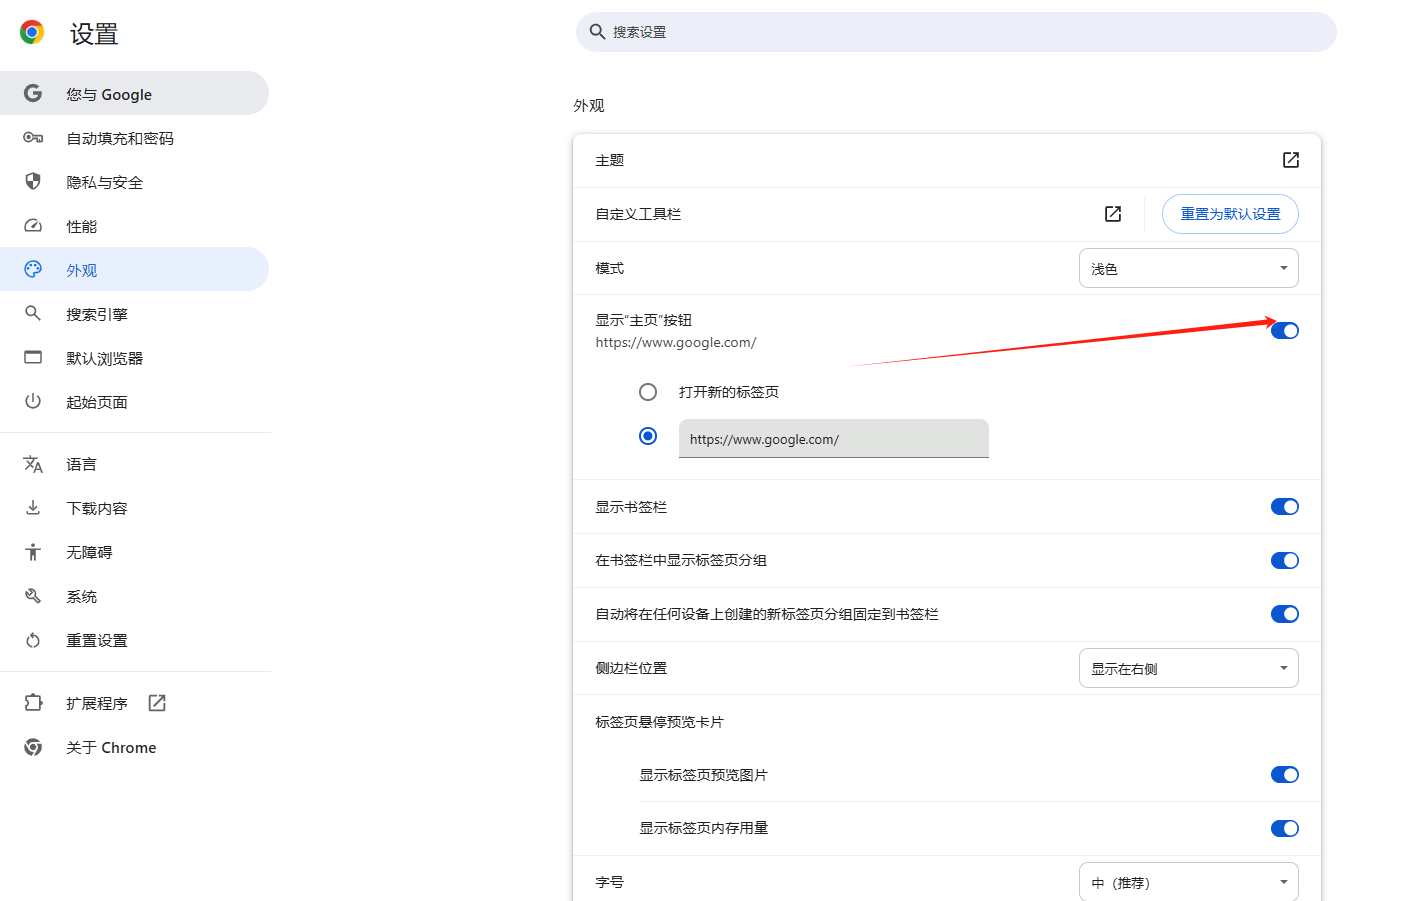Image resolution: width=1418 pixels, height=901 pixels.
Task: Open 性能 settings section
Action: coord(134,226)
